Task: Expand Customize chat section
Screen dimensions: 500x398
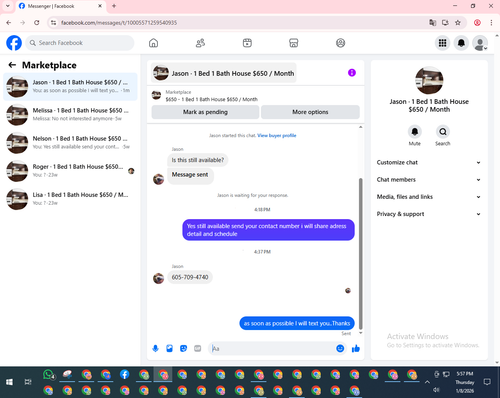Action: click(x=429, y=162)
